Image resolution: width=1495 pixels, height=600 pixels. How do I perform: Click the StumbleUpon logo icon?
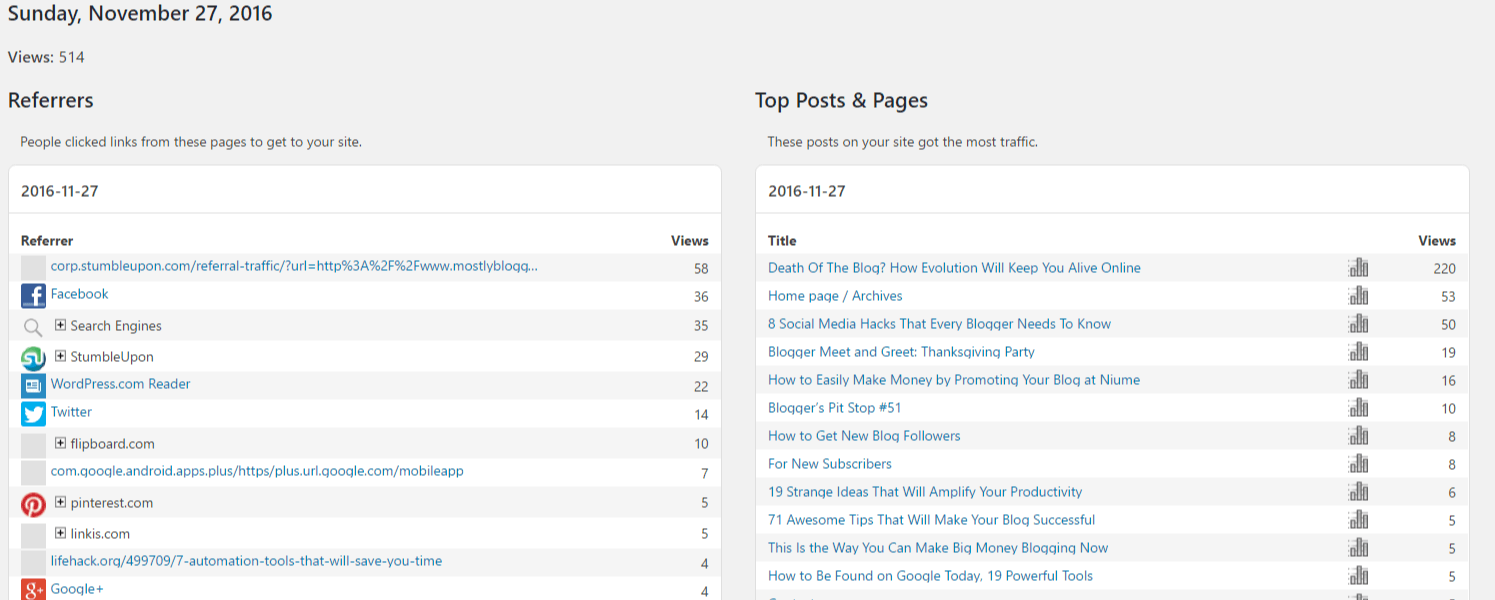pyautogui.click(x=33, y=356)
